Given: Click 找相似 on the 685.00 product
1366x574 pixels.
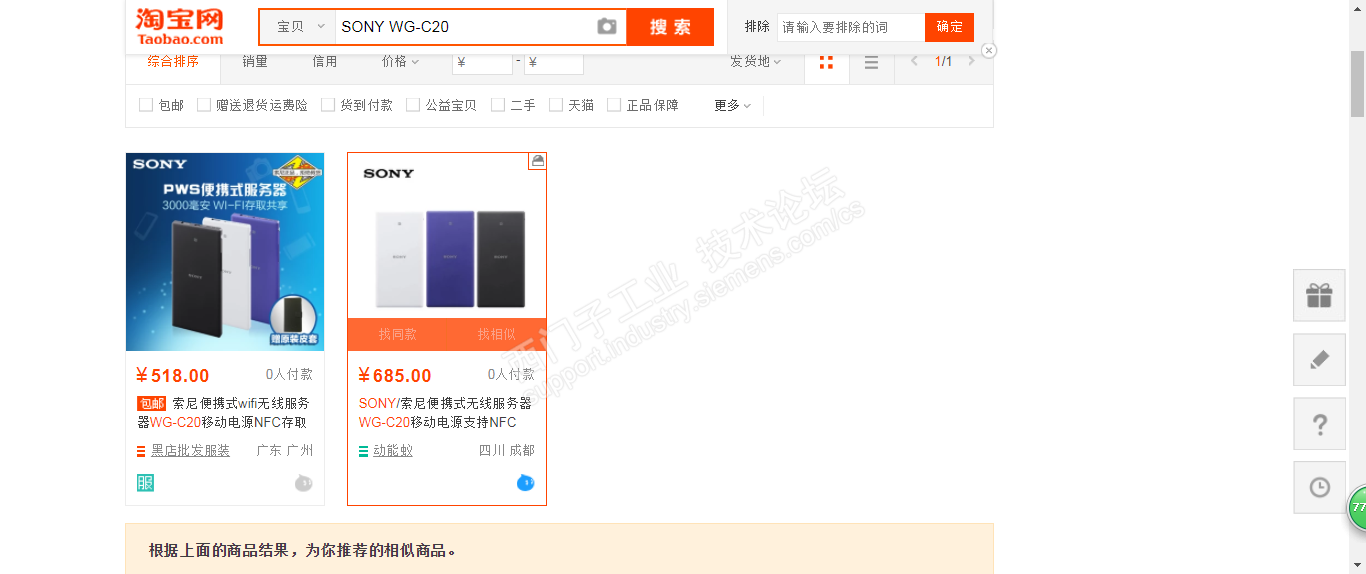Looking at the screenshot, I should click(496, 334).
